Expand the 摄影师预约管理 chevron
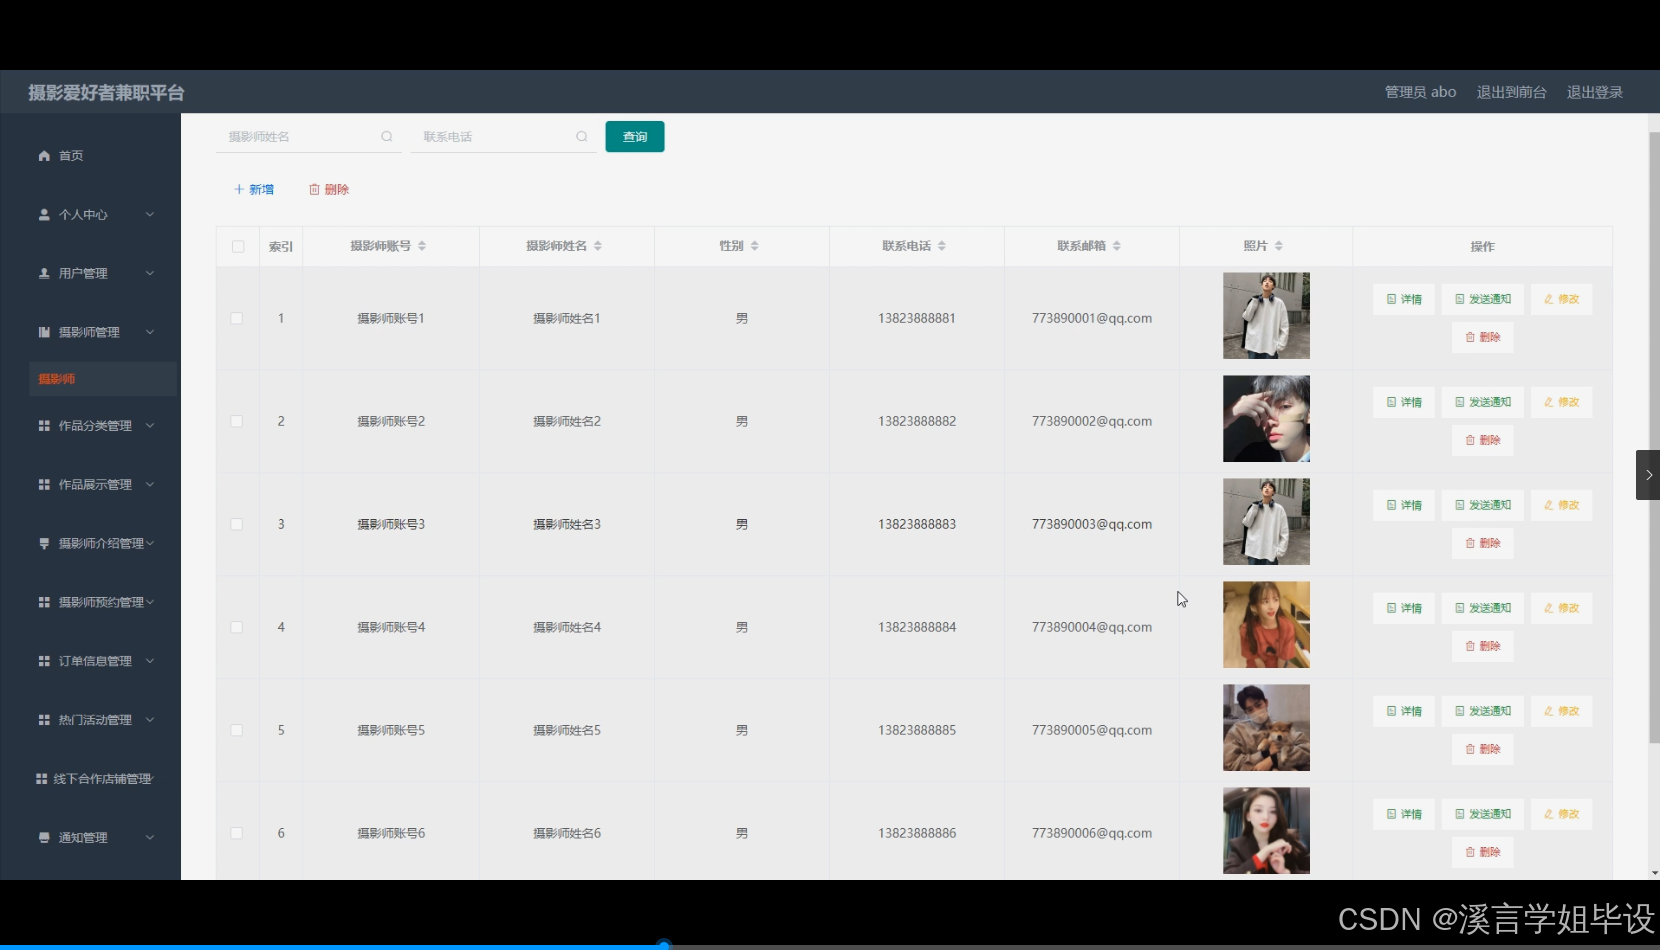Image resolution: width=1660 pixels, height=950 pixels. coord(150,602)
